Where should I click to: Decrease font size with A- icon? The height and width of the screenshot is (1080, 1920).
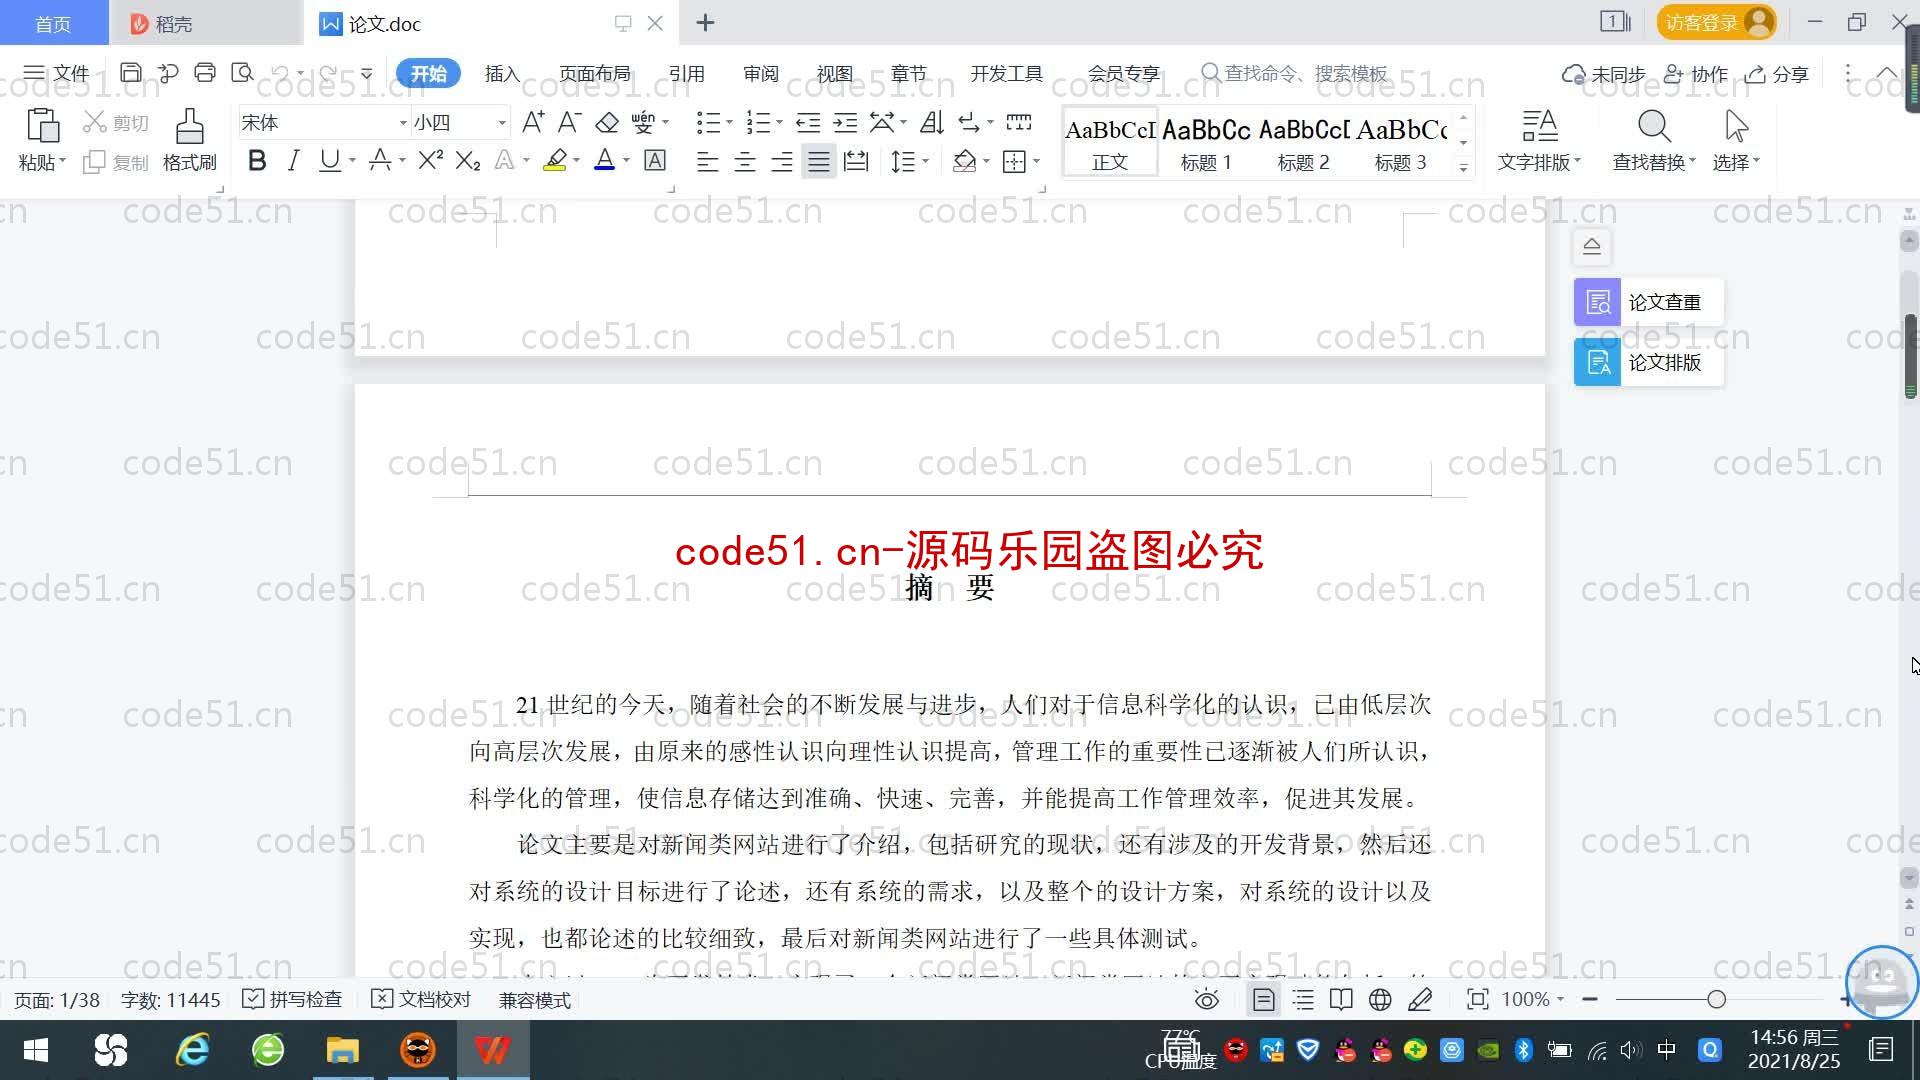point(569,122)
